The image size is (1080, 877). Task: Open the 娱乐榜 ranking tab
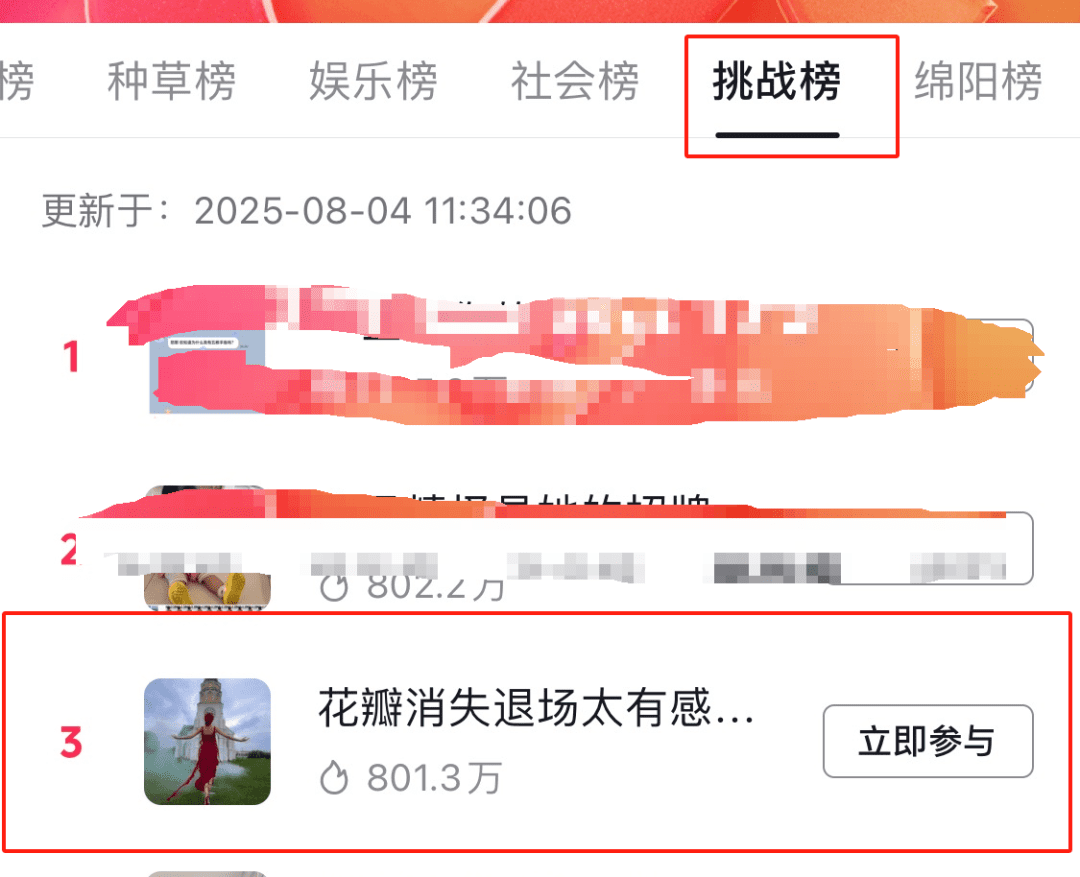click(x=373, y=81)
